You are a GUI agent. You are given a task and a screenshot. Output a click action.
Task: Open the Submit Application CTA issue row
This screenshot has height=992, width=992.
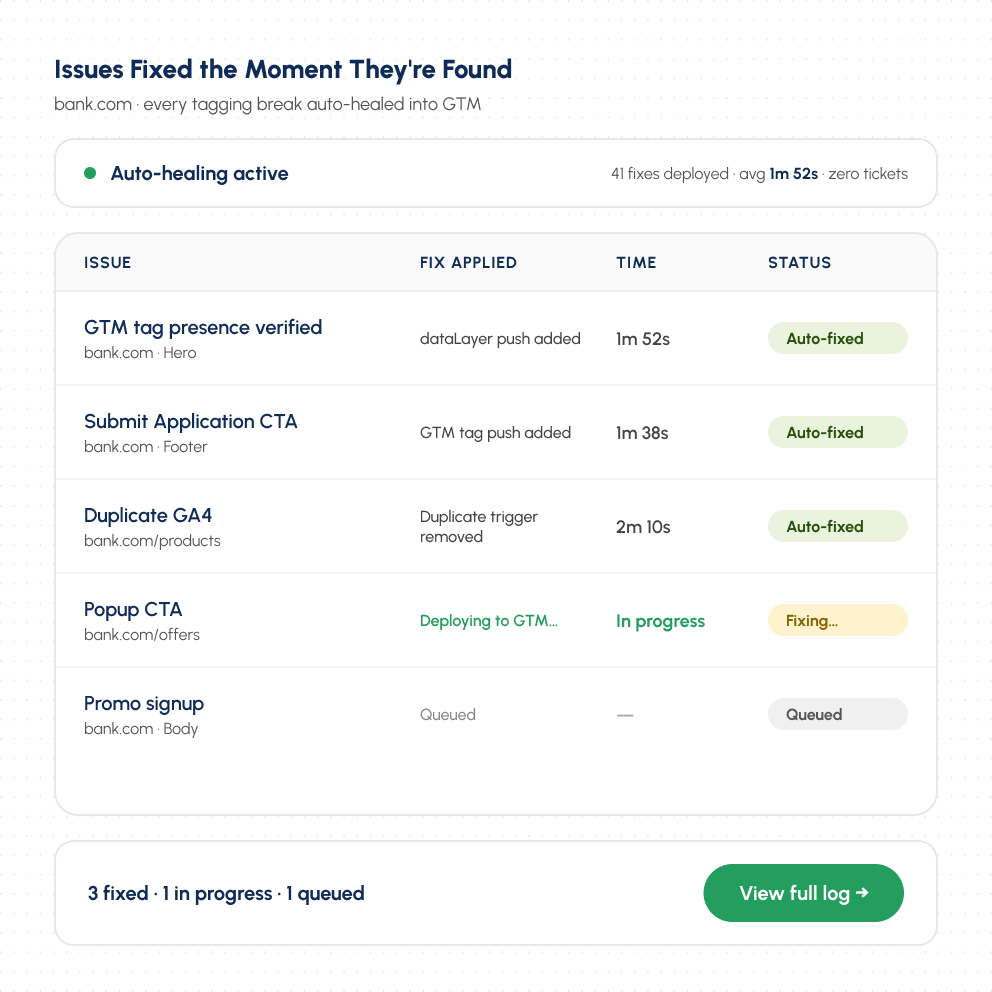click(496, 432)
